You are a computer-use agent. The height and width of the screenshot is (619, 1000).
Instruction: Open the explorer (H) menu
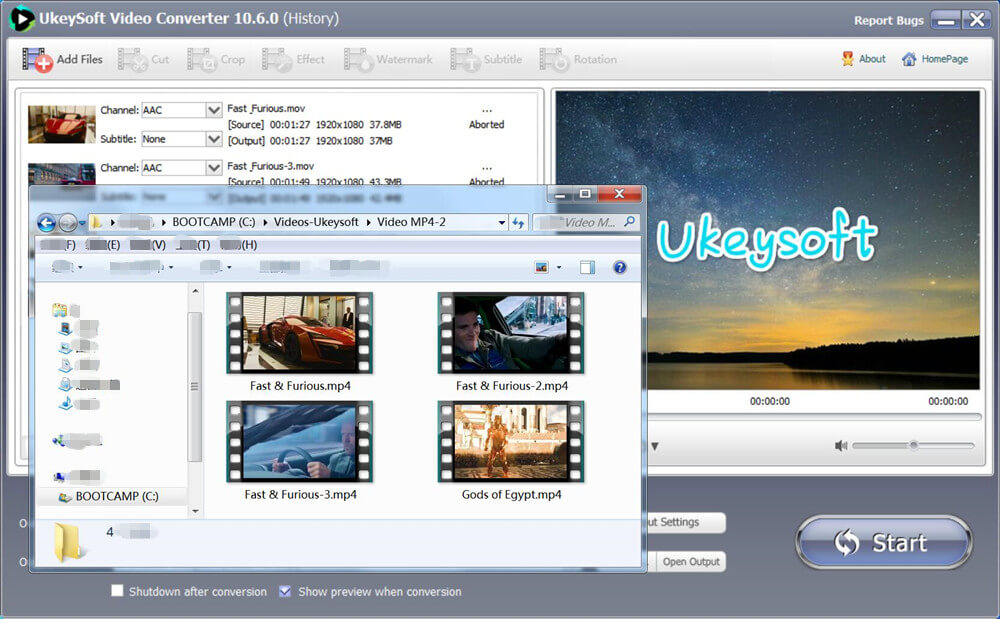point(239,245)
